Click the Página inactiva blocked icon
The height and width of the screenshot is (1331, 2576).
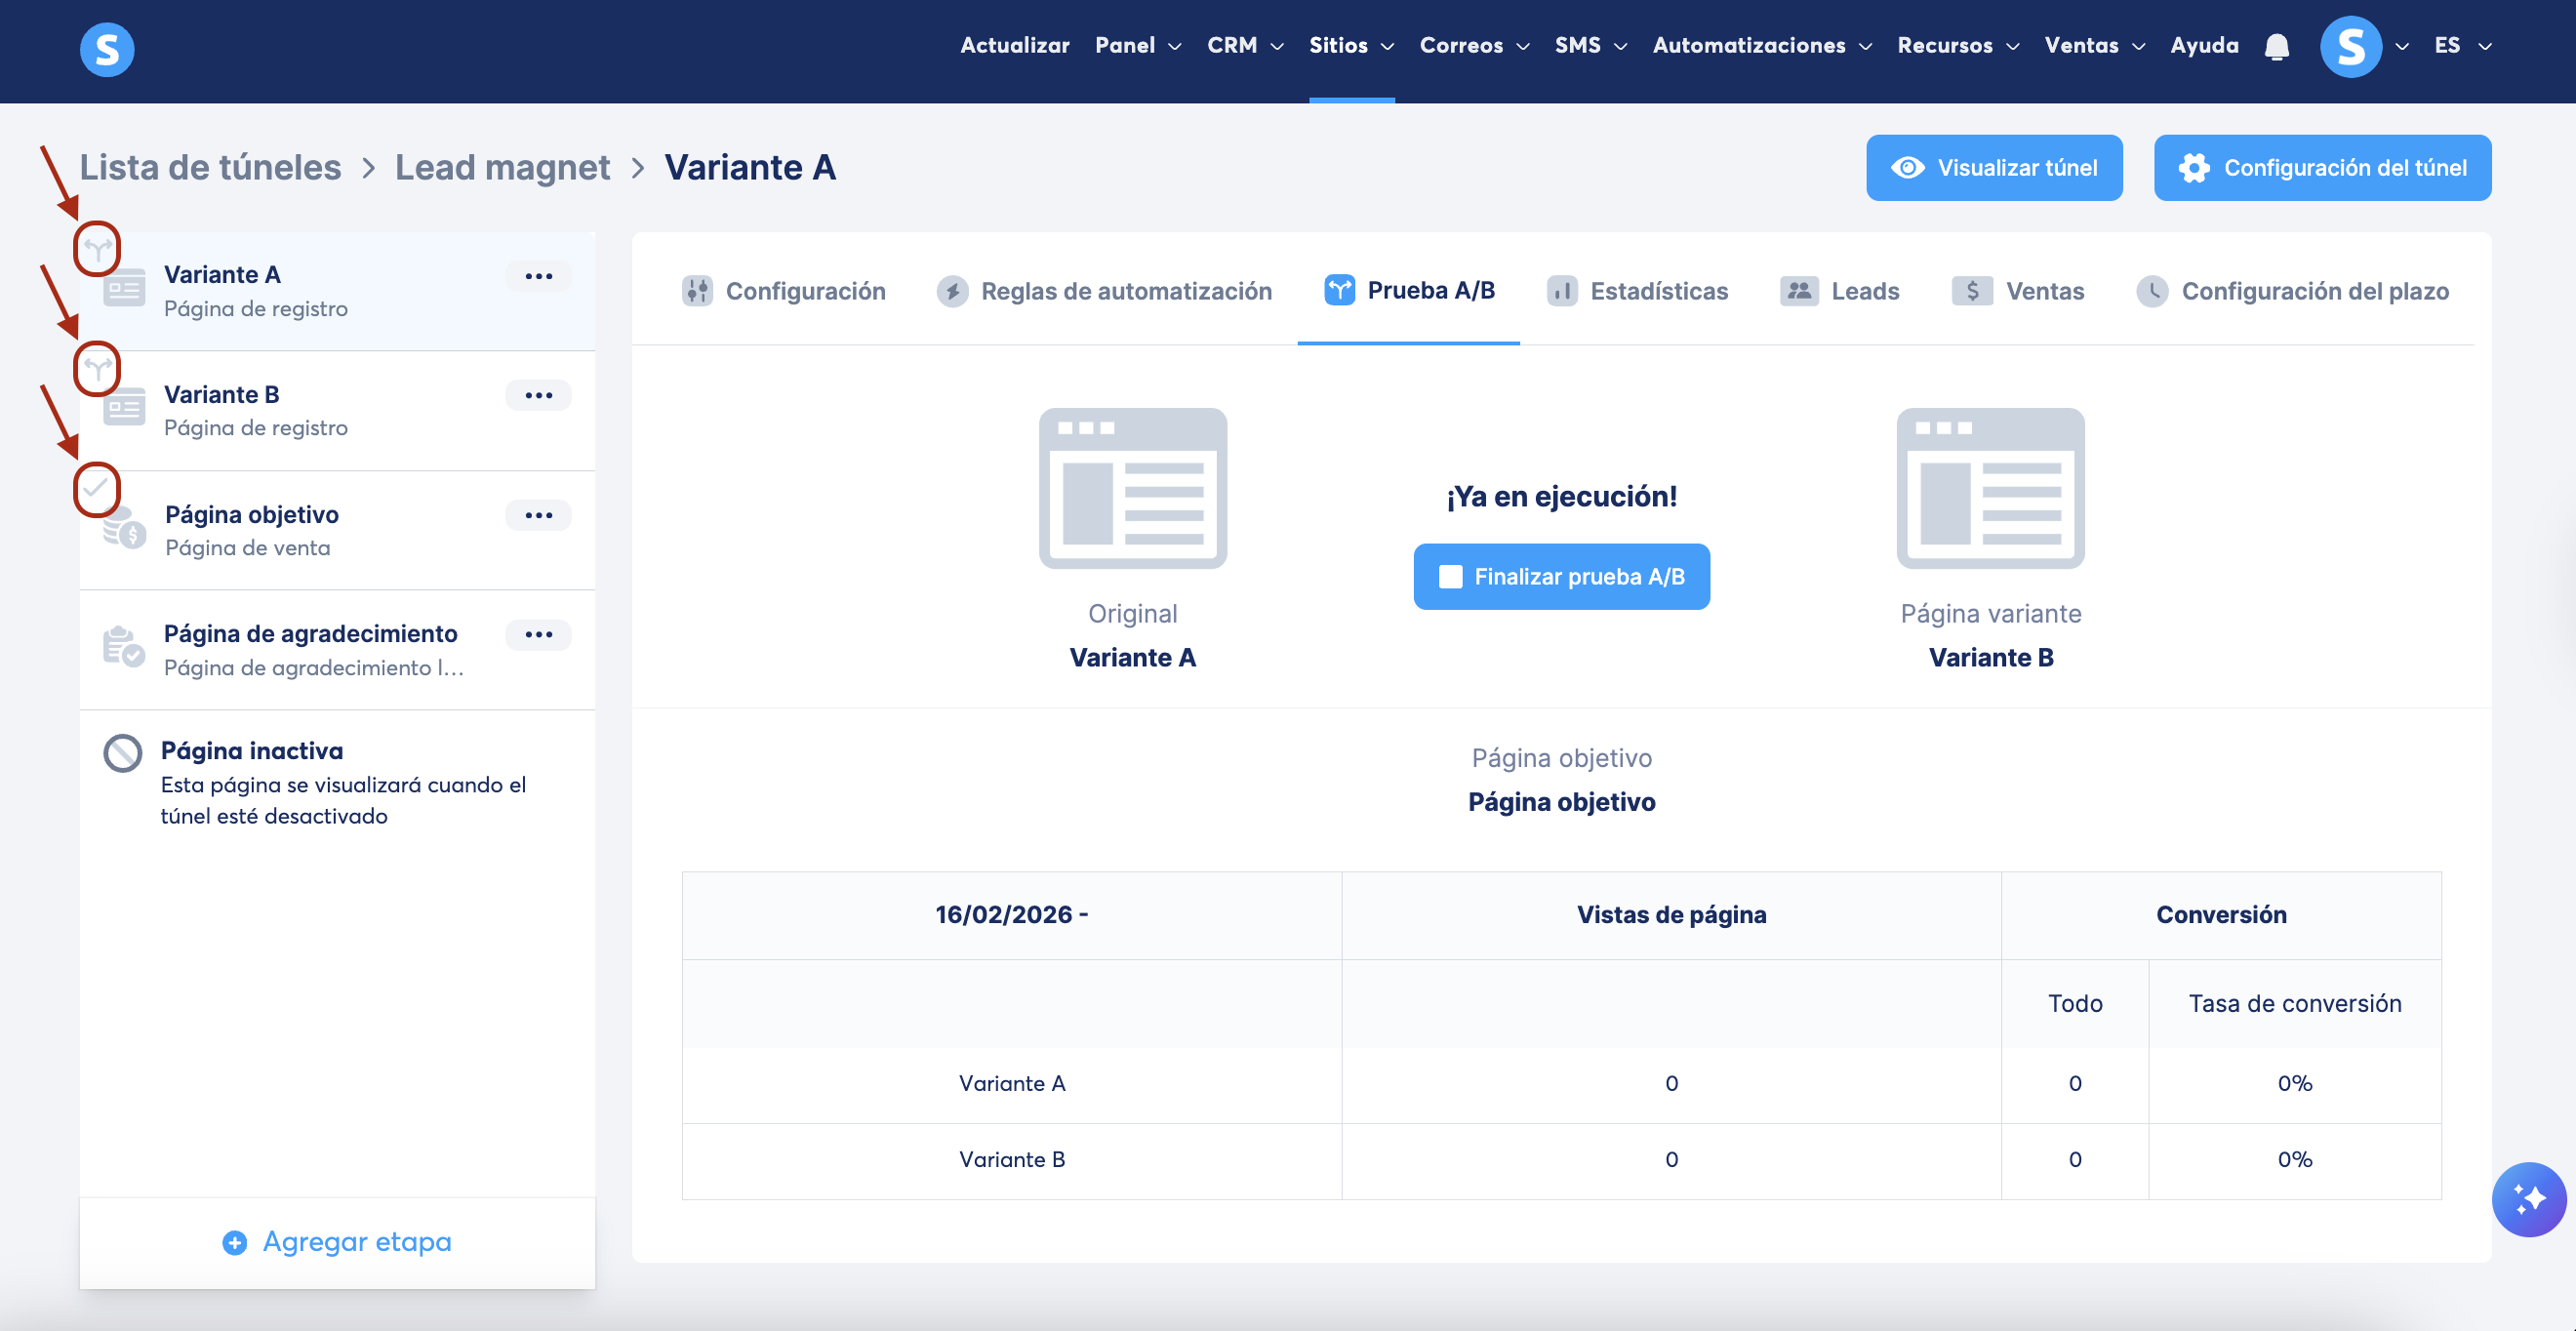[123, 752]
